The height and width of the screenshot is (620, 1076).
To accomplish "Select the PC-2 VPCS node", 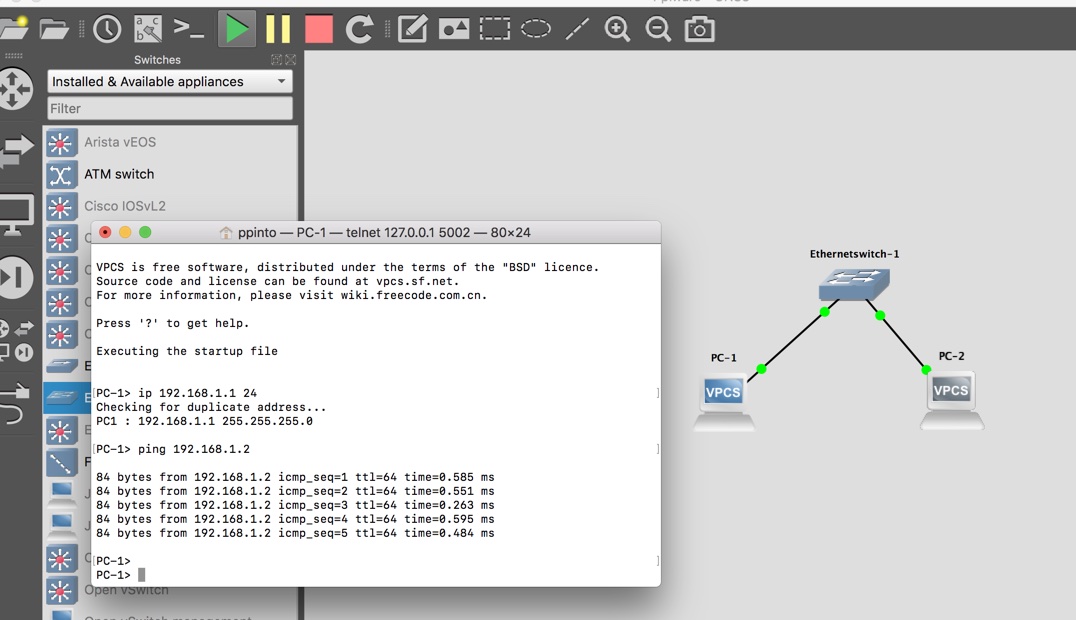I will tap(952, 401).
